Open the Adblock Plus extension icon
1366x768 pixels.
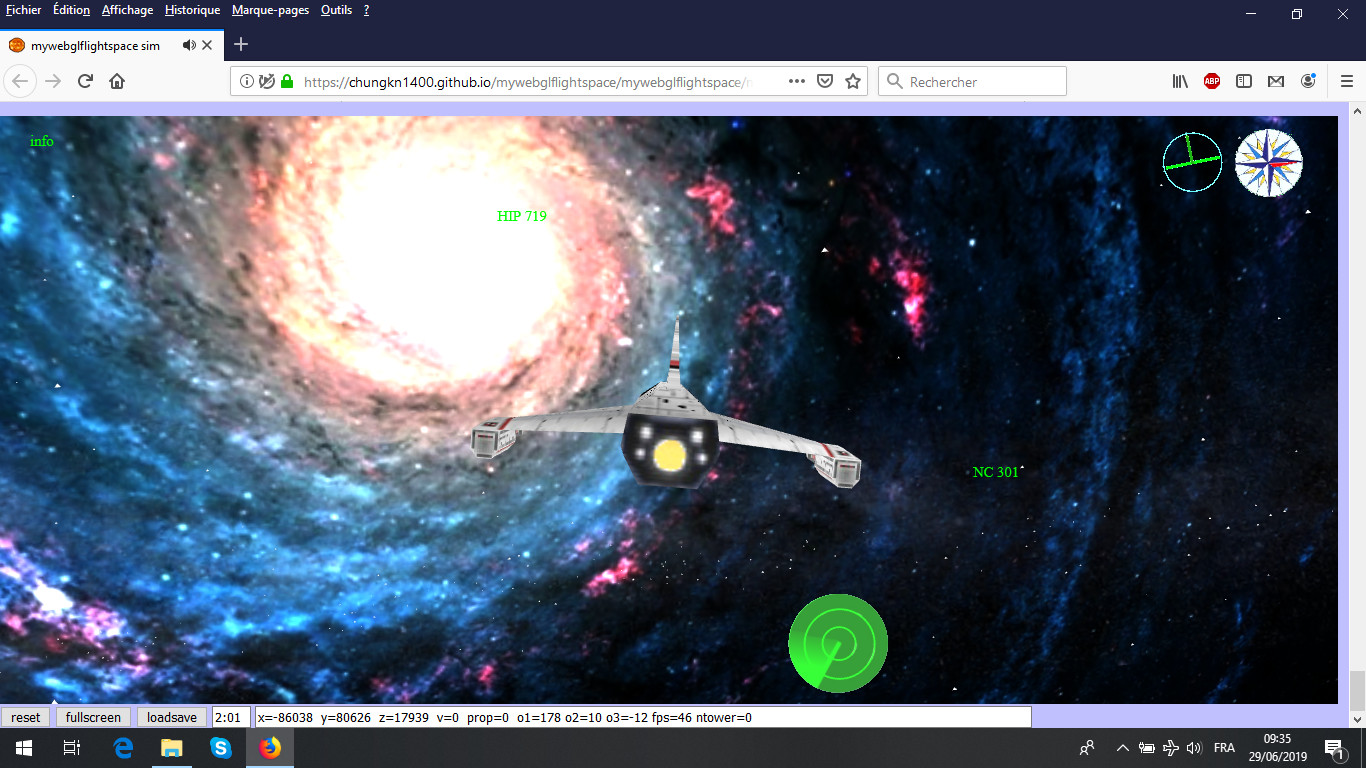[1211, 81]
